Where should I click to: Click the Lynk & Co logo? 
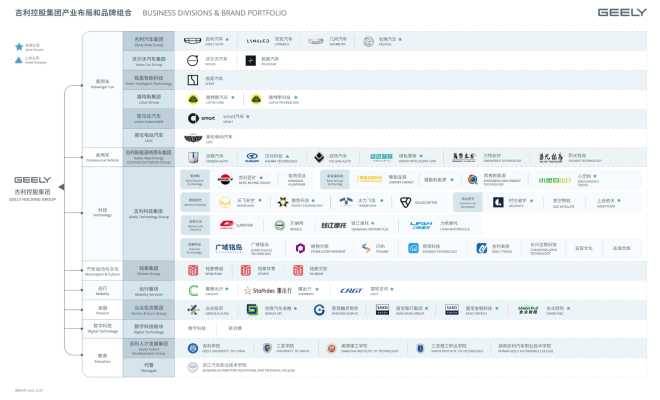(x=258, y=41)
